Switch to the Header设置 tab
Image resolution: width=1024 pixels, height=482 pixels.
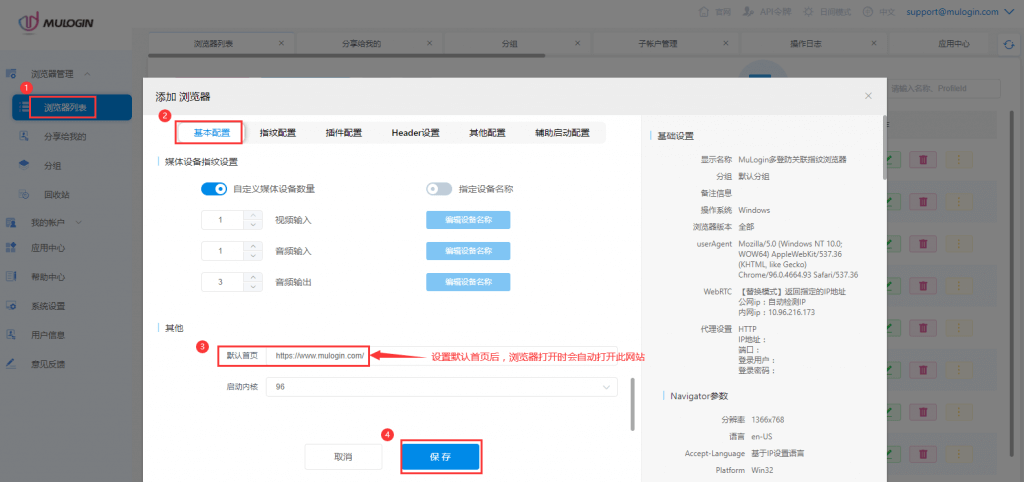[x=415, y=133]
